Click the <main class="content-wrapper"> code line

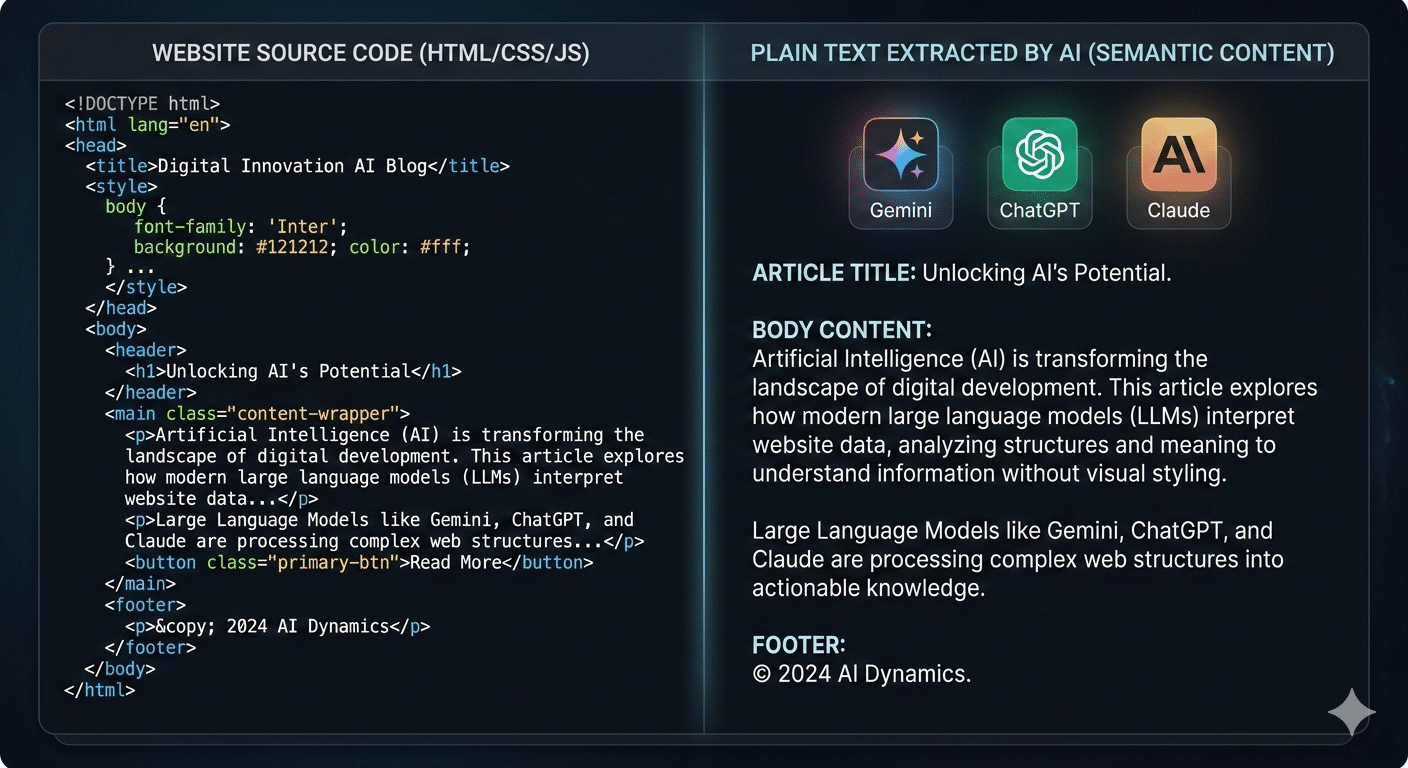pyautogui.click(x=258, y=413)
